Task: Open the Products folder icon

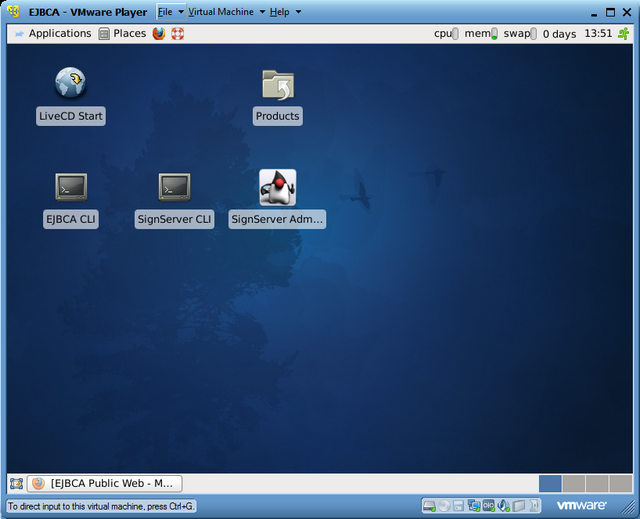Action: pos(278,85)
